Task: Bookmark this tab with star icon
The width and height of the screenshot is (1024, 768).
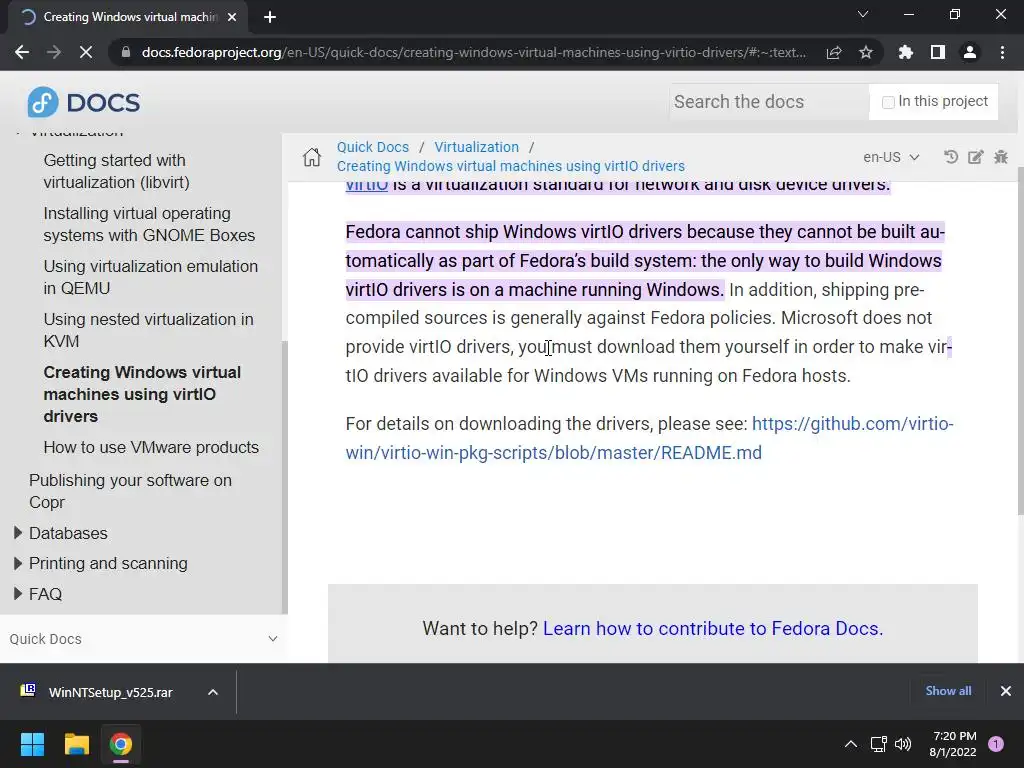Action: click(866, 52)
